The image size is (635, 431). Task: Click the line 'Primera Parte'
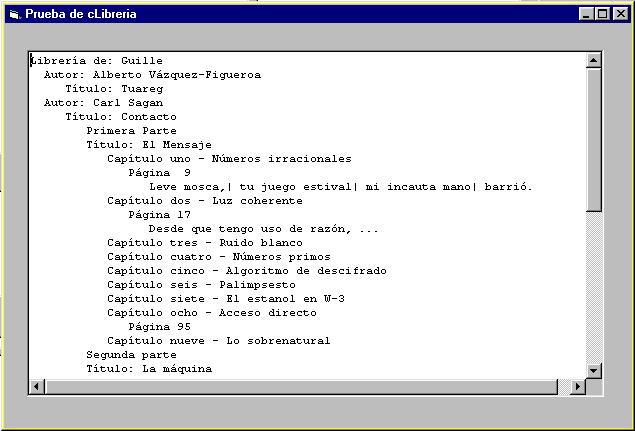[132, 131]
